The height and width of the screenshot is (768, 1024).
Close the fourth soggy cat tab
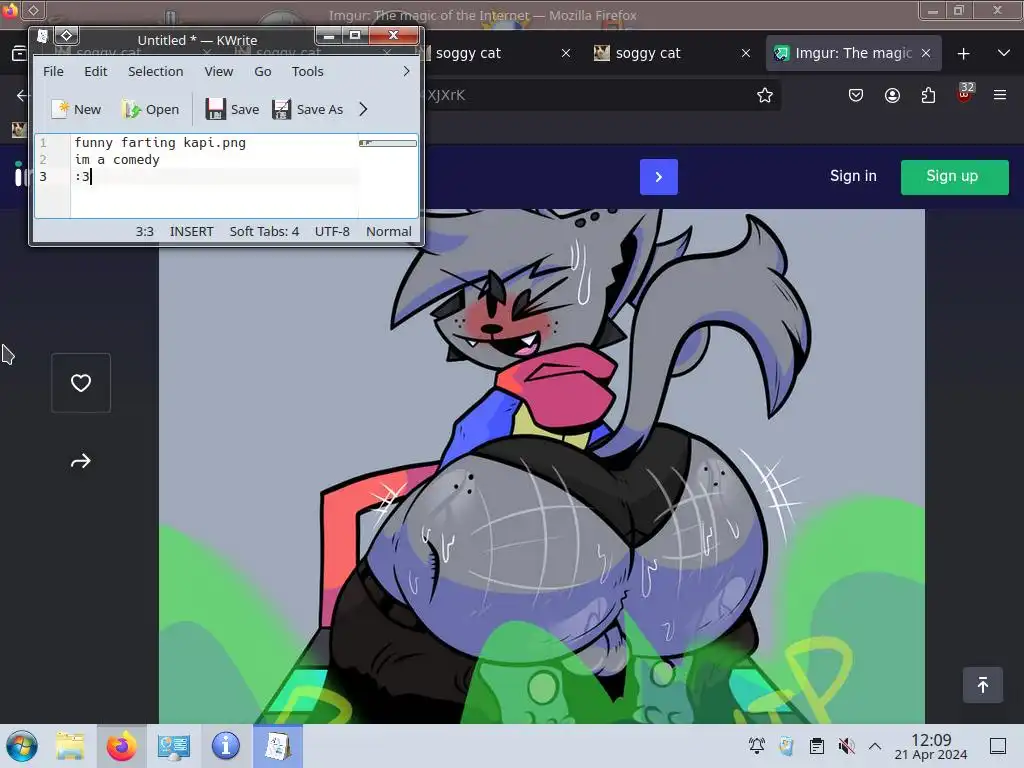click(746, 53)
